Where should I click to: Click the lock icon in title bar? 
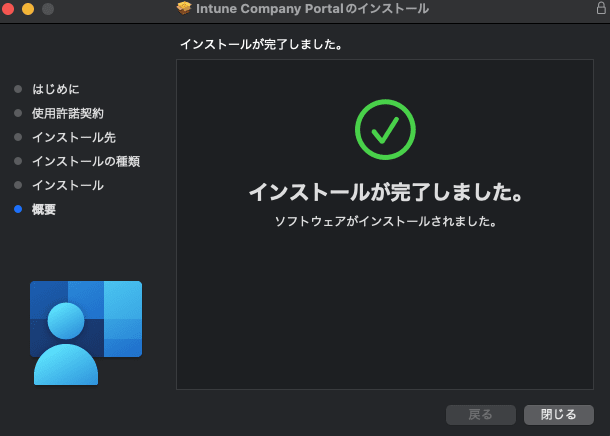pyautogui.click(x=601, y=8)
